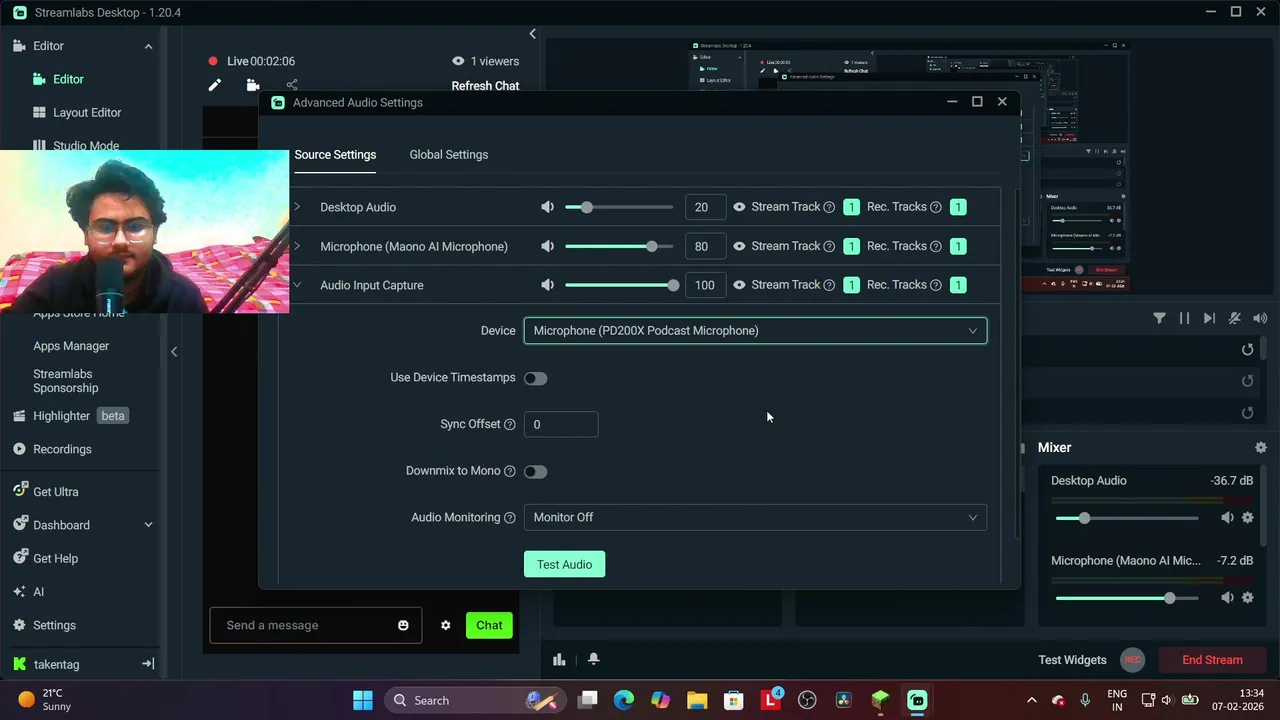Collapse the Editor section in sidebar

tap(148, 46)
